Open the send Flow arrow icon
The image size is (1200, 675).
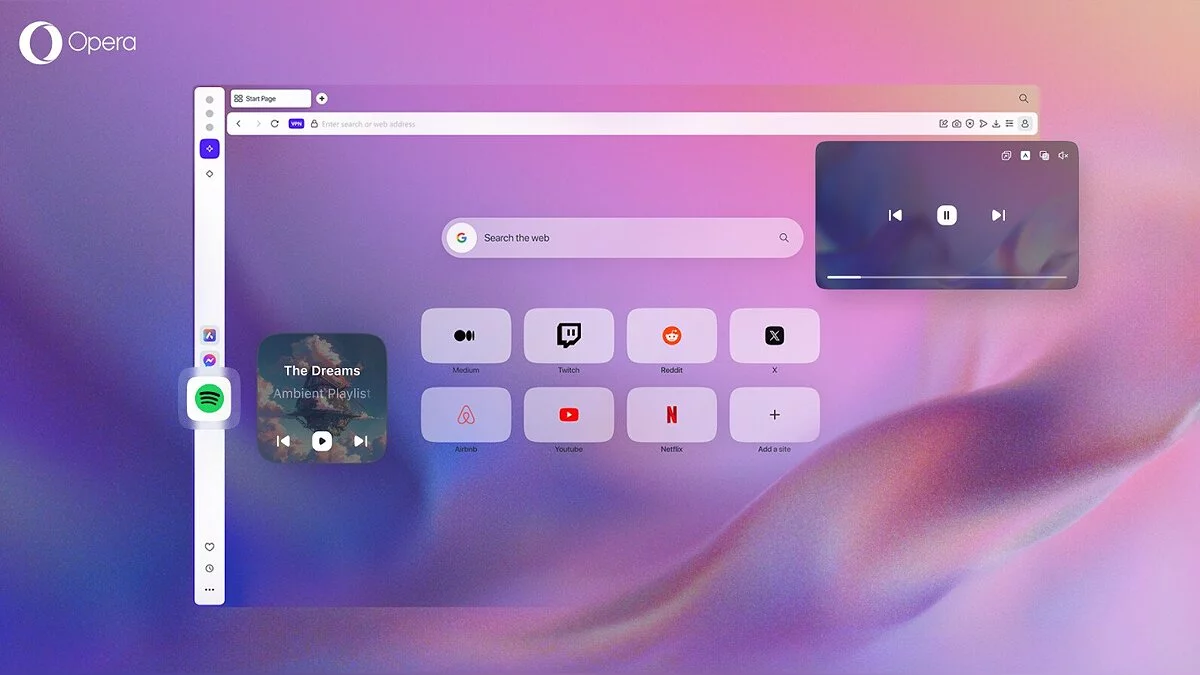(x=983, y=124)
